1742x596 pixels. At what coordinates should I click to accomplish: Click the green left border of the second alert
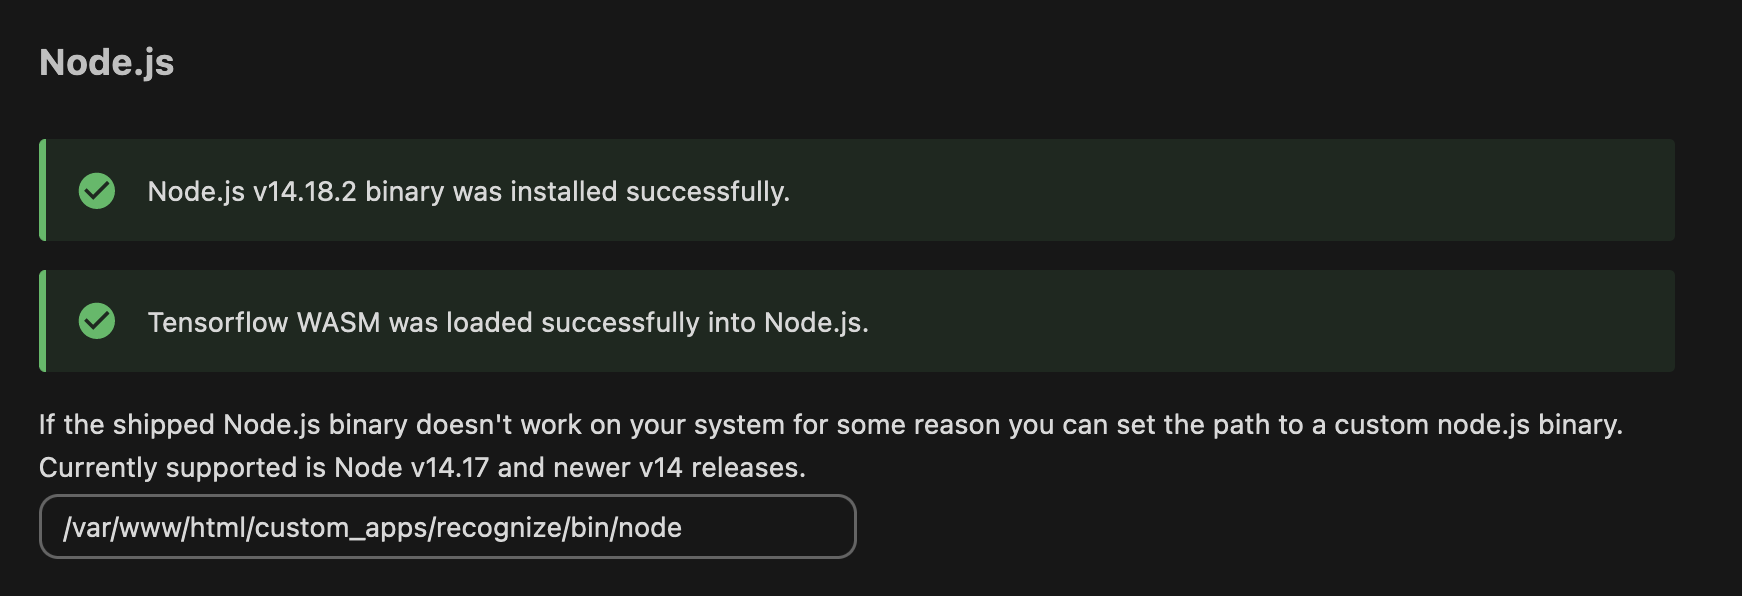pos(43,321)
